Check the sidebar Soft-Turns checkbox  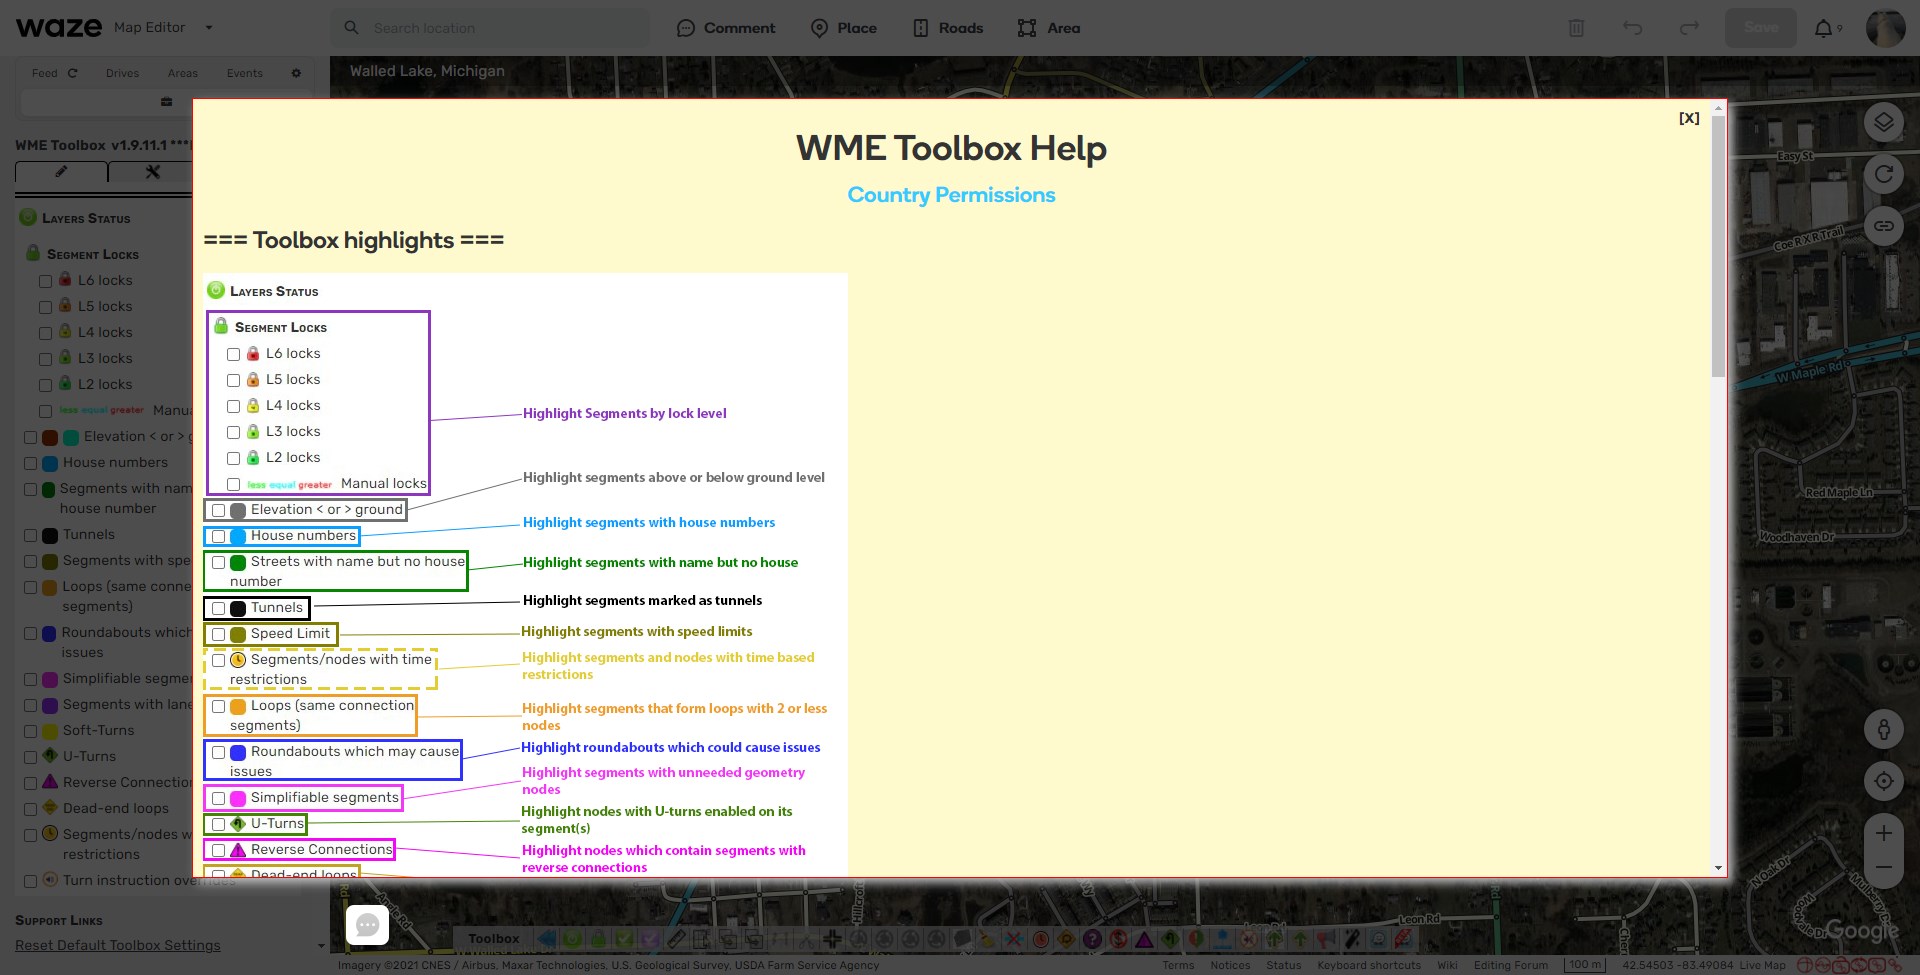tap(30, 732)
